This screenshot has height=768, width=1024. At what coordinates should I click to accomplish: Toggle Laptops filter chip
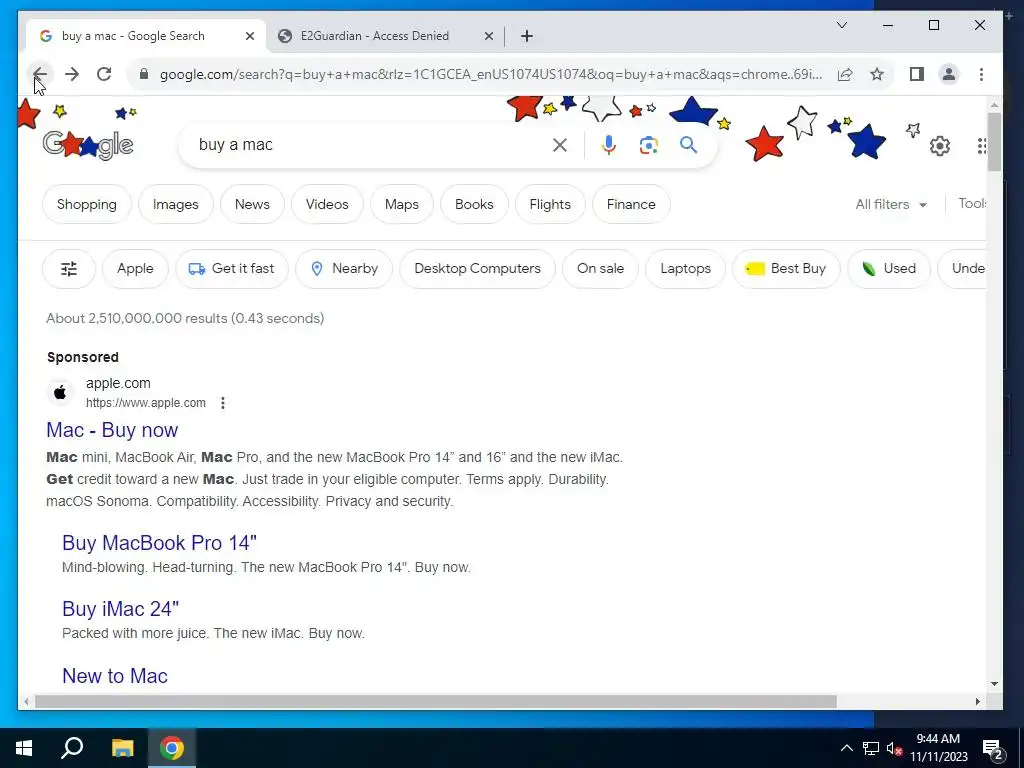[x=685, y=268]
